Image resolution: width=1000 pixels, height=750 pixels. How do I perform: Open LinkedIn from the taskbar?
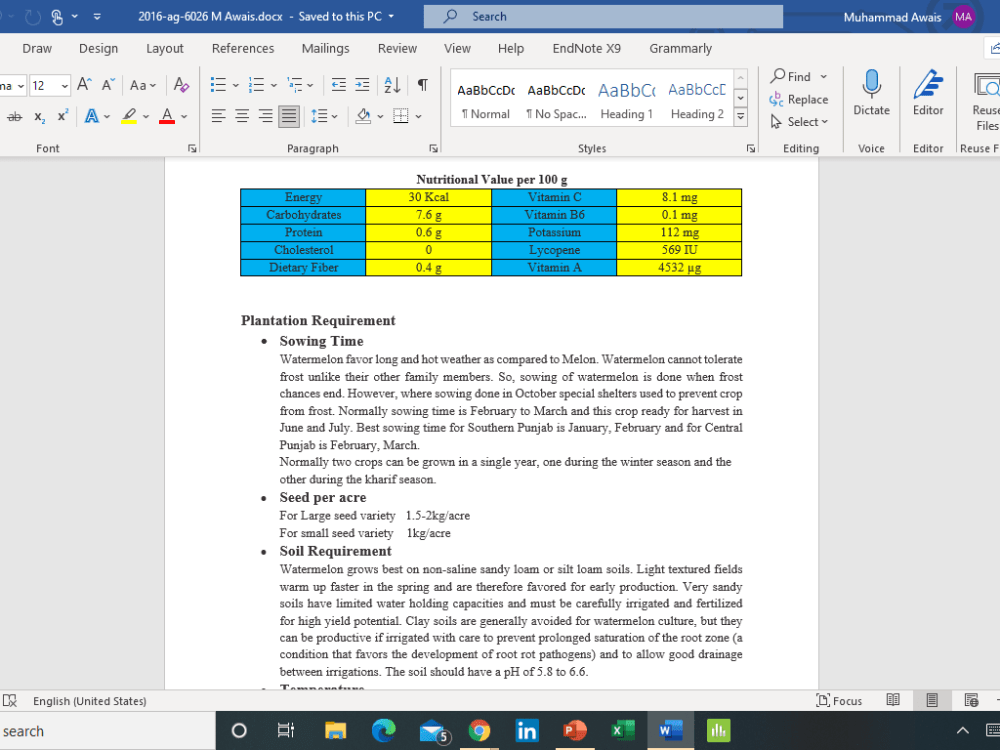coord(527,731)
